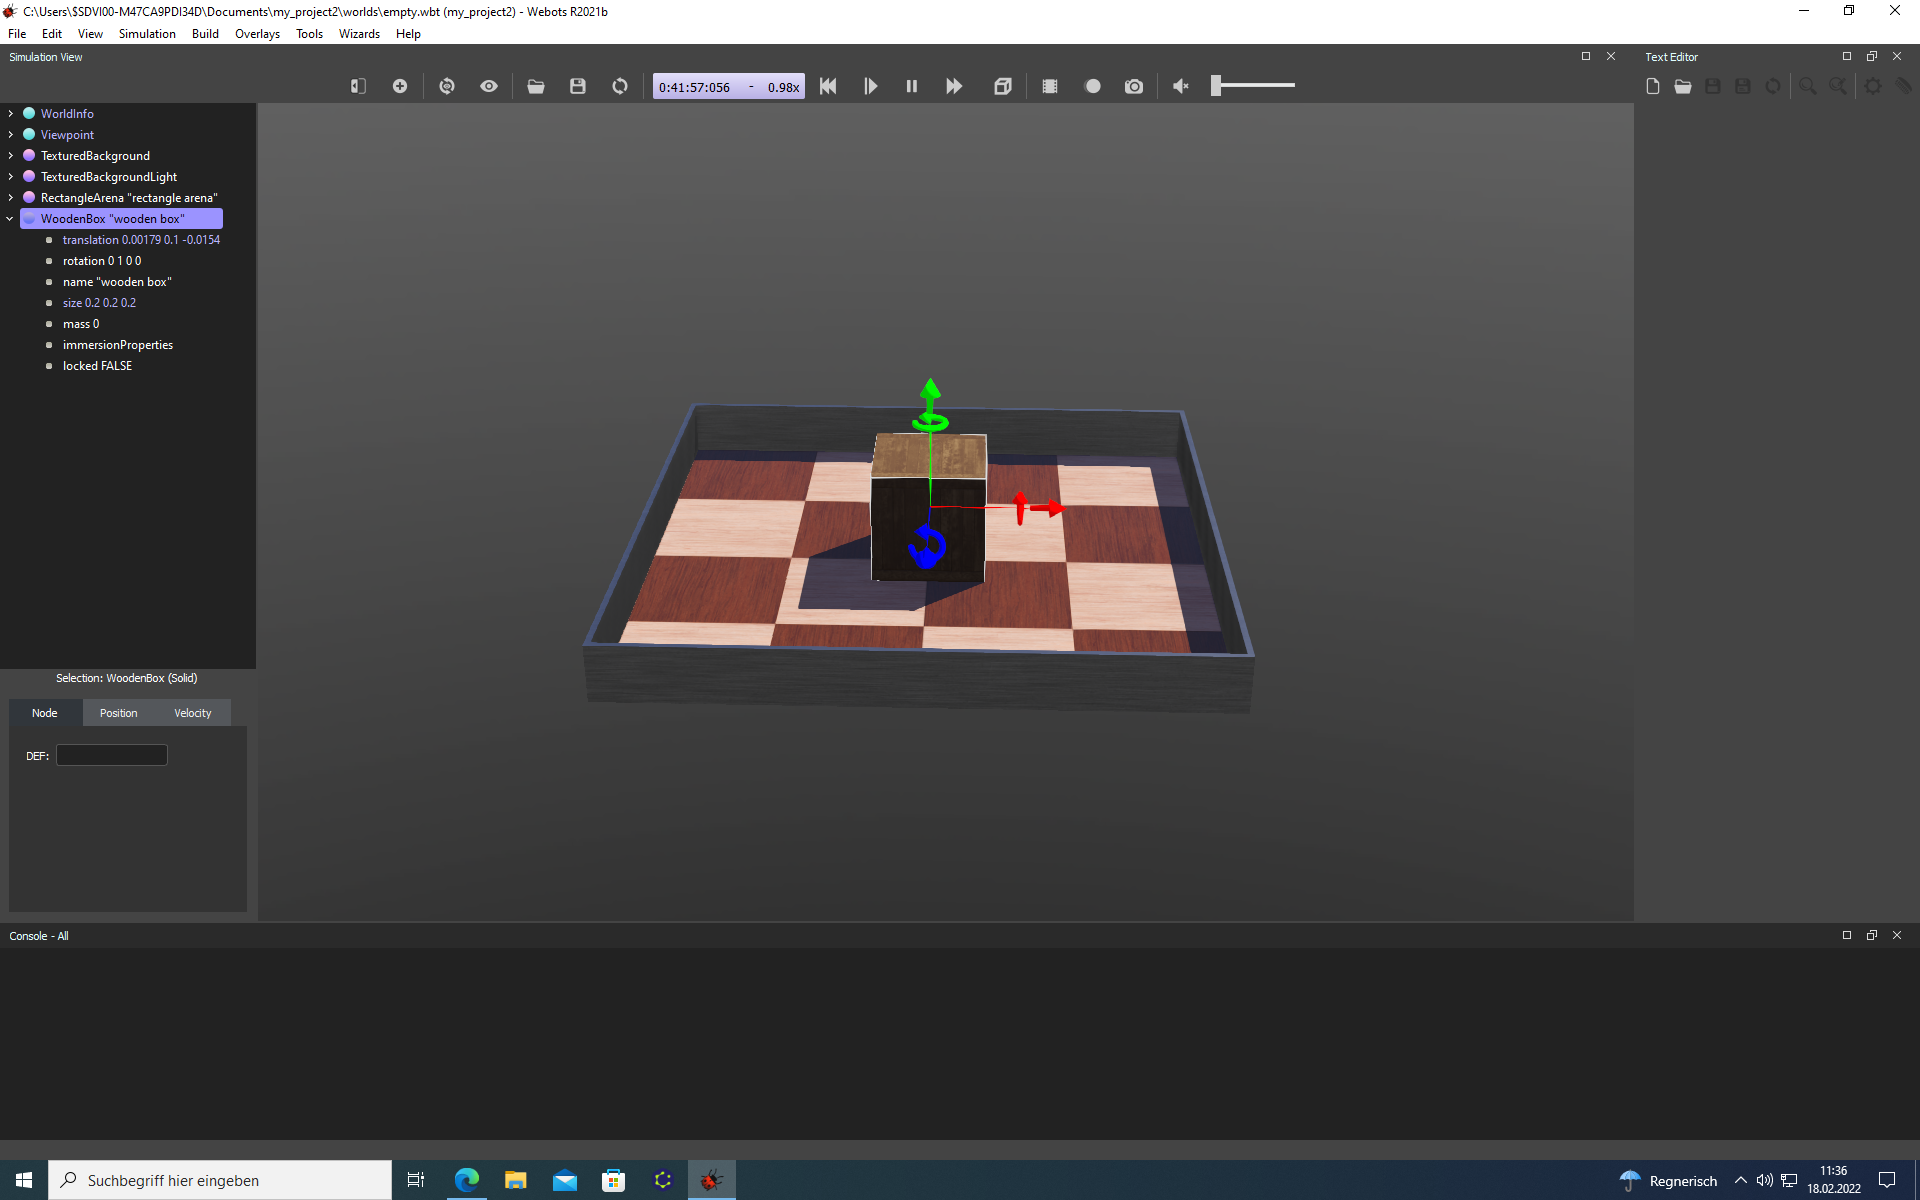Expand the RectangleArena node
Screen dimensions: 1920x1200
click(10, 198)
